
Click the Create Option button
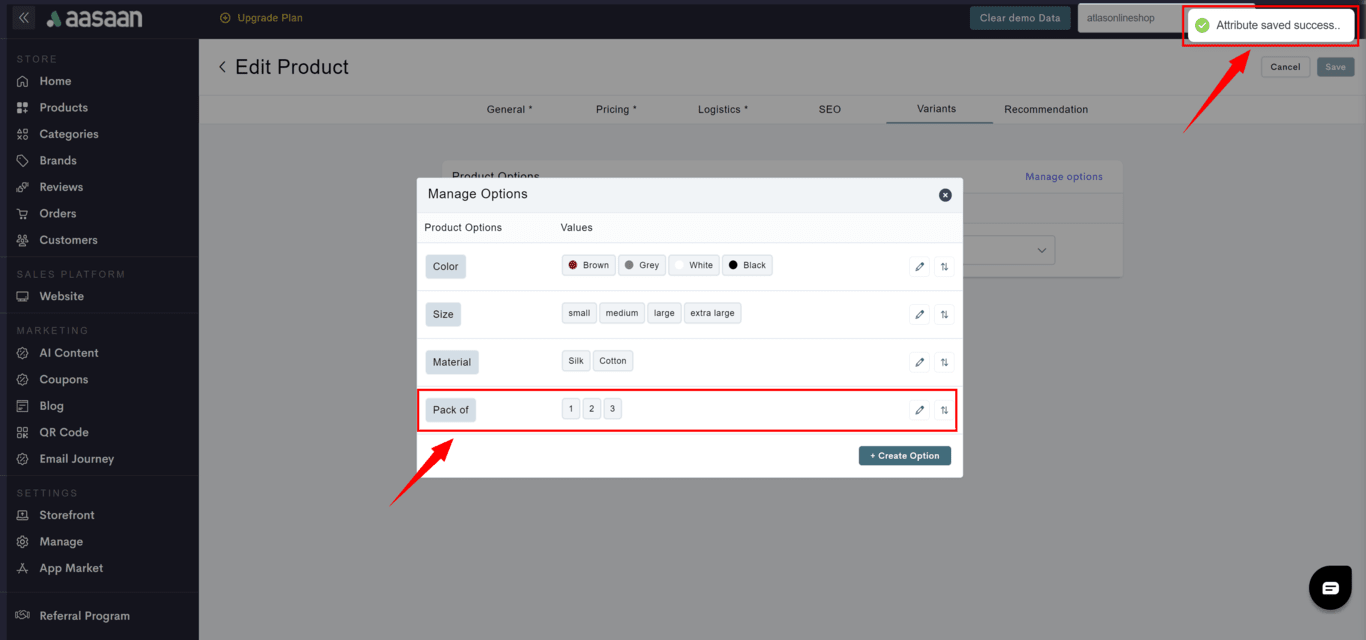(x=904, y=456)
